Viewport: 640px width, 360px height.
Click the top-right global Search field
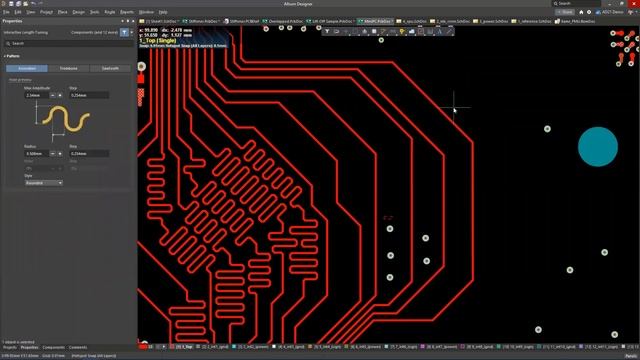576,3
